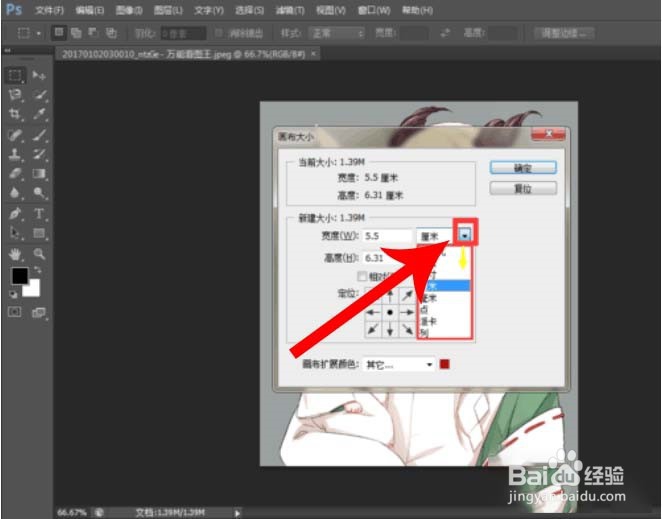Click Add to Selection mode icon
Screen dimensions: 662x519
click(76, 33)
